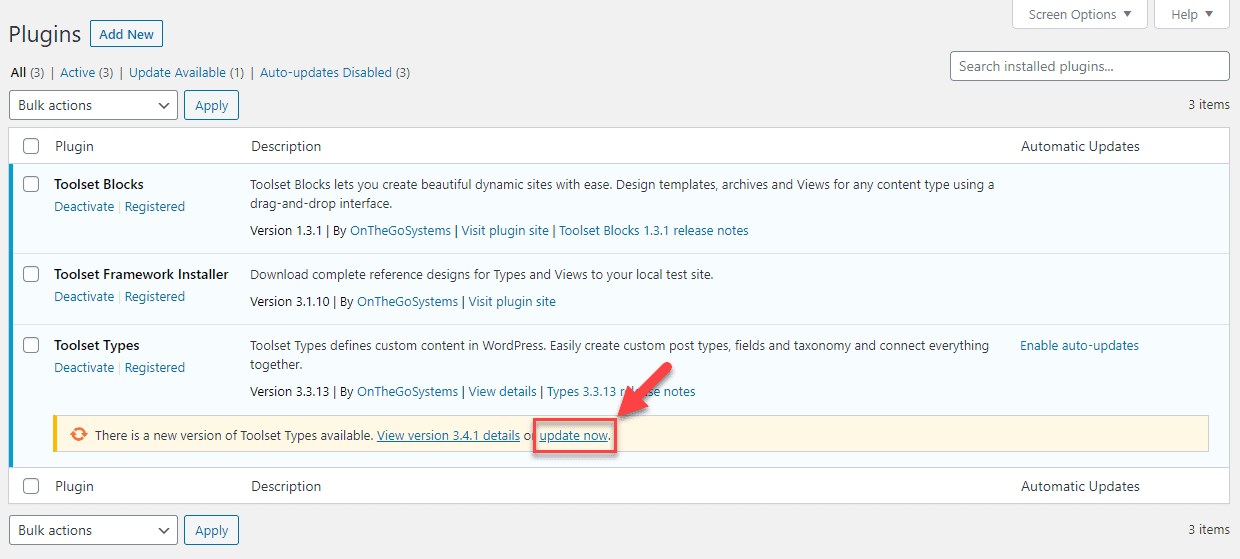Open Registered link for Toolset Blocks
Image resolution: width=1240 pixels, height=559 pixels.
(155, 206)
